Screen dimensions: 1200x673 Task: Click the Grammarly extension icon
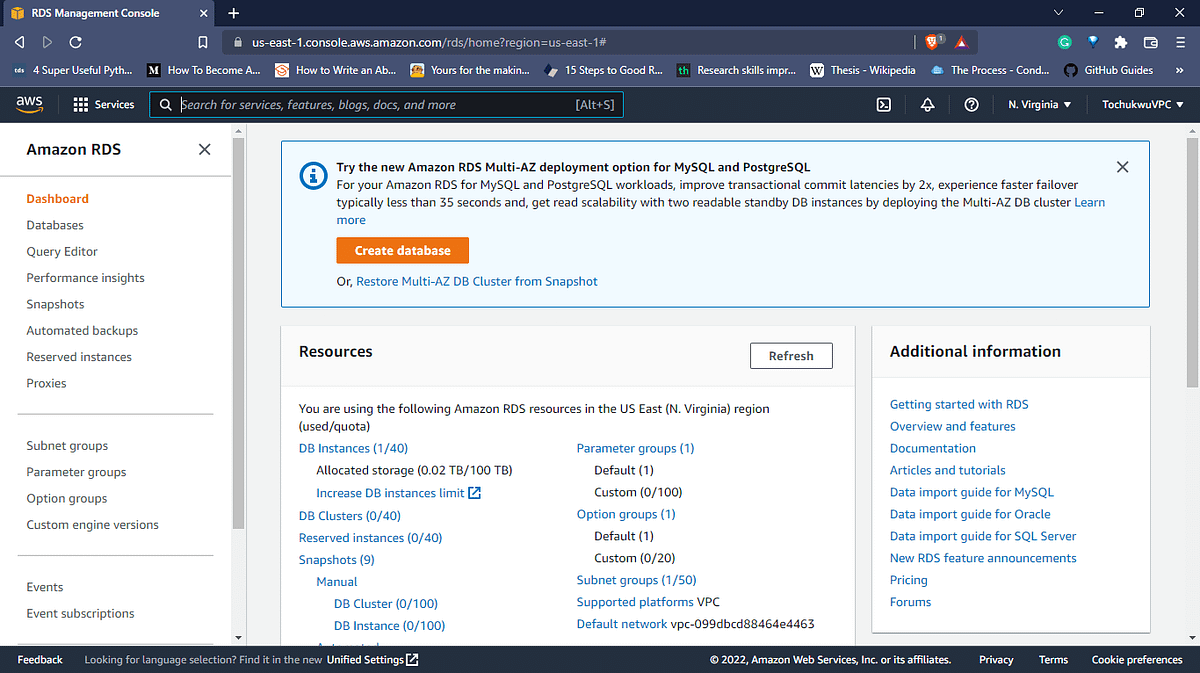click(x=1064, y=42)
